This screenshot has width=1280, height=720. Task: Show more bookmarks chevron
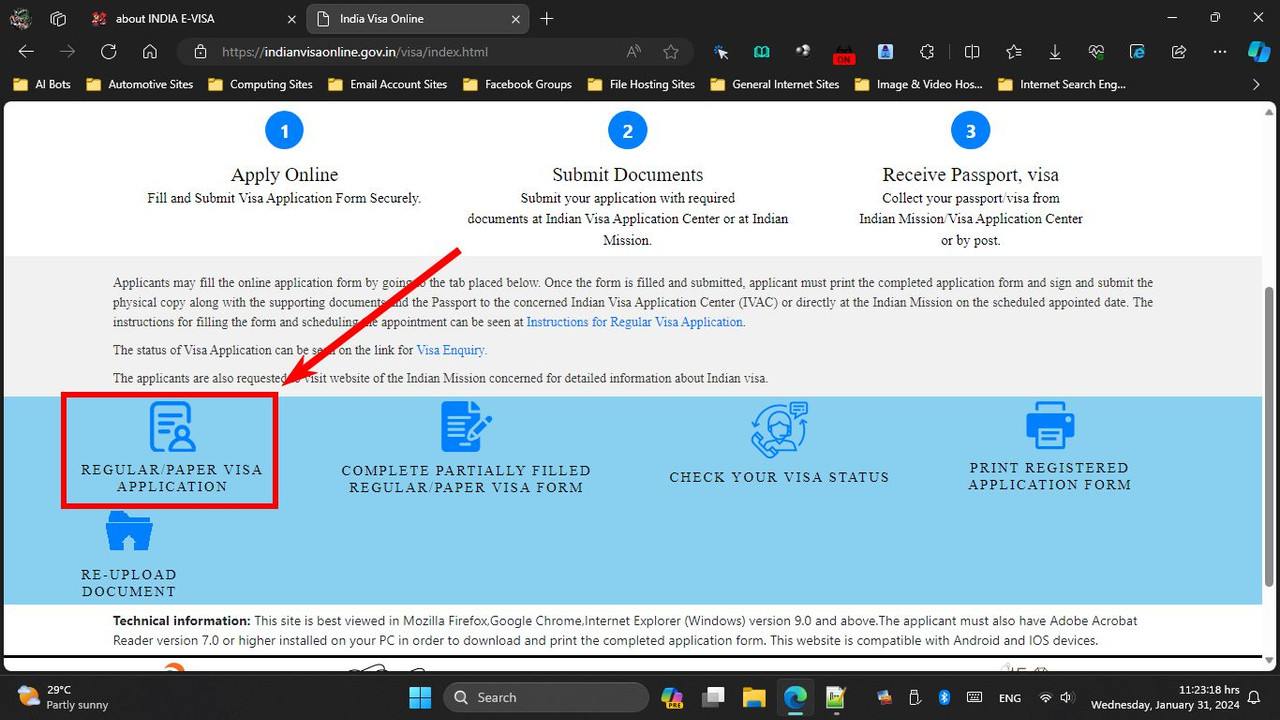1256,85
